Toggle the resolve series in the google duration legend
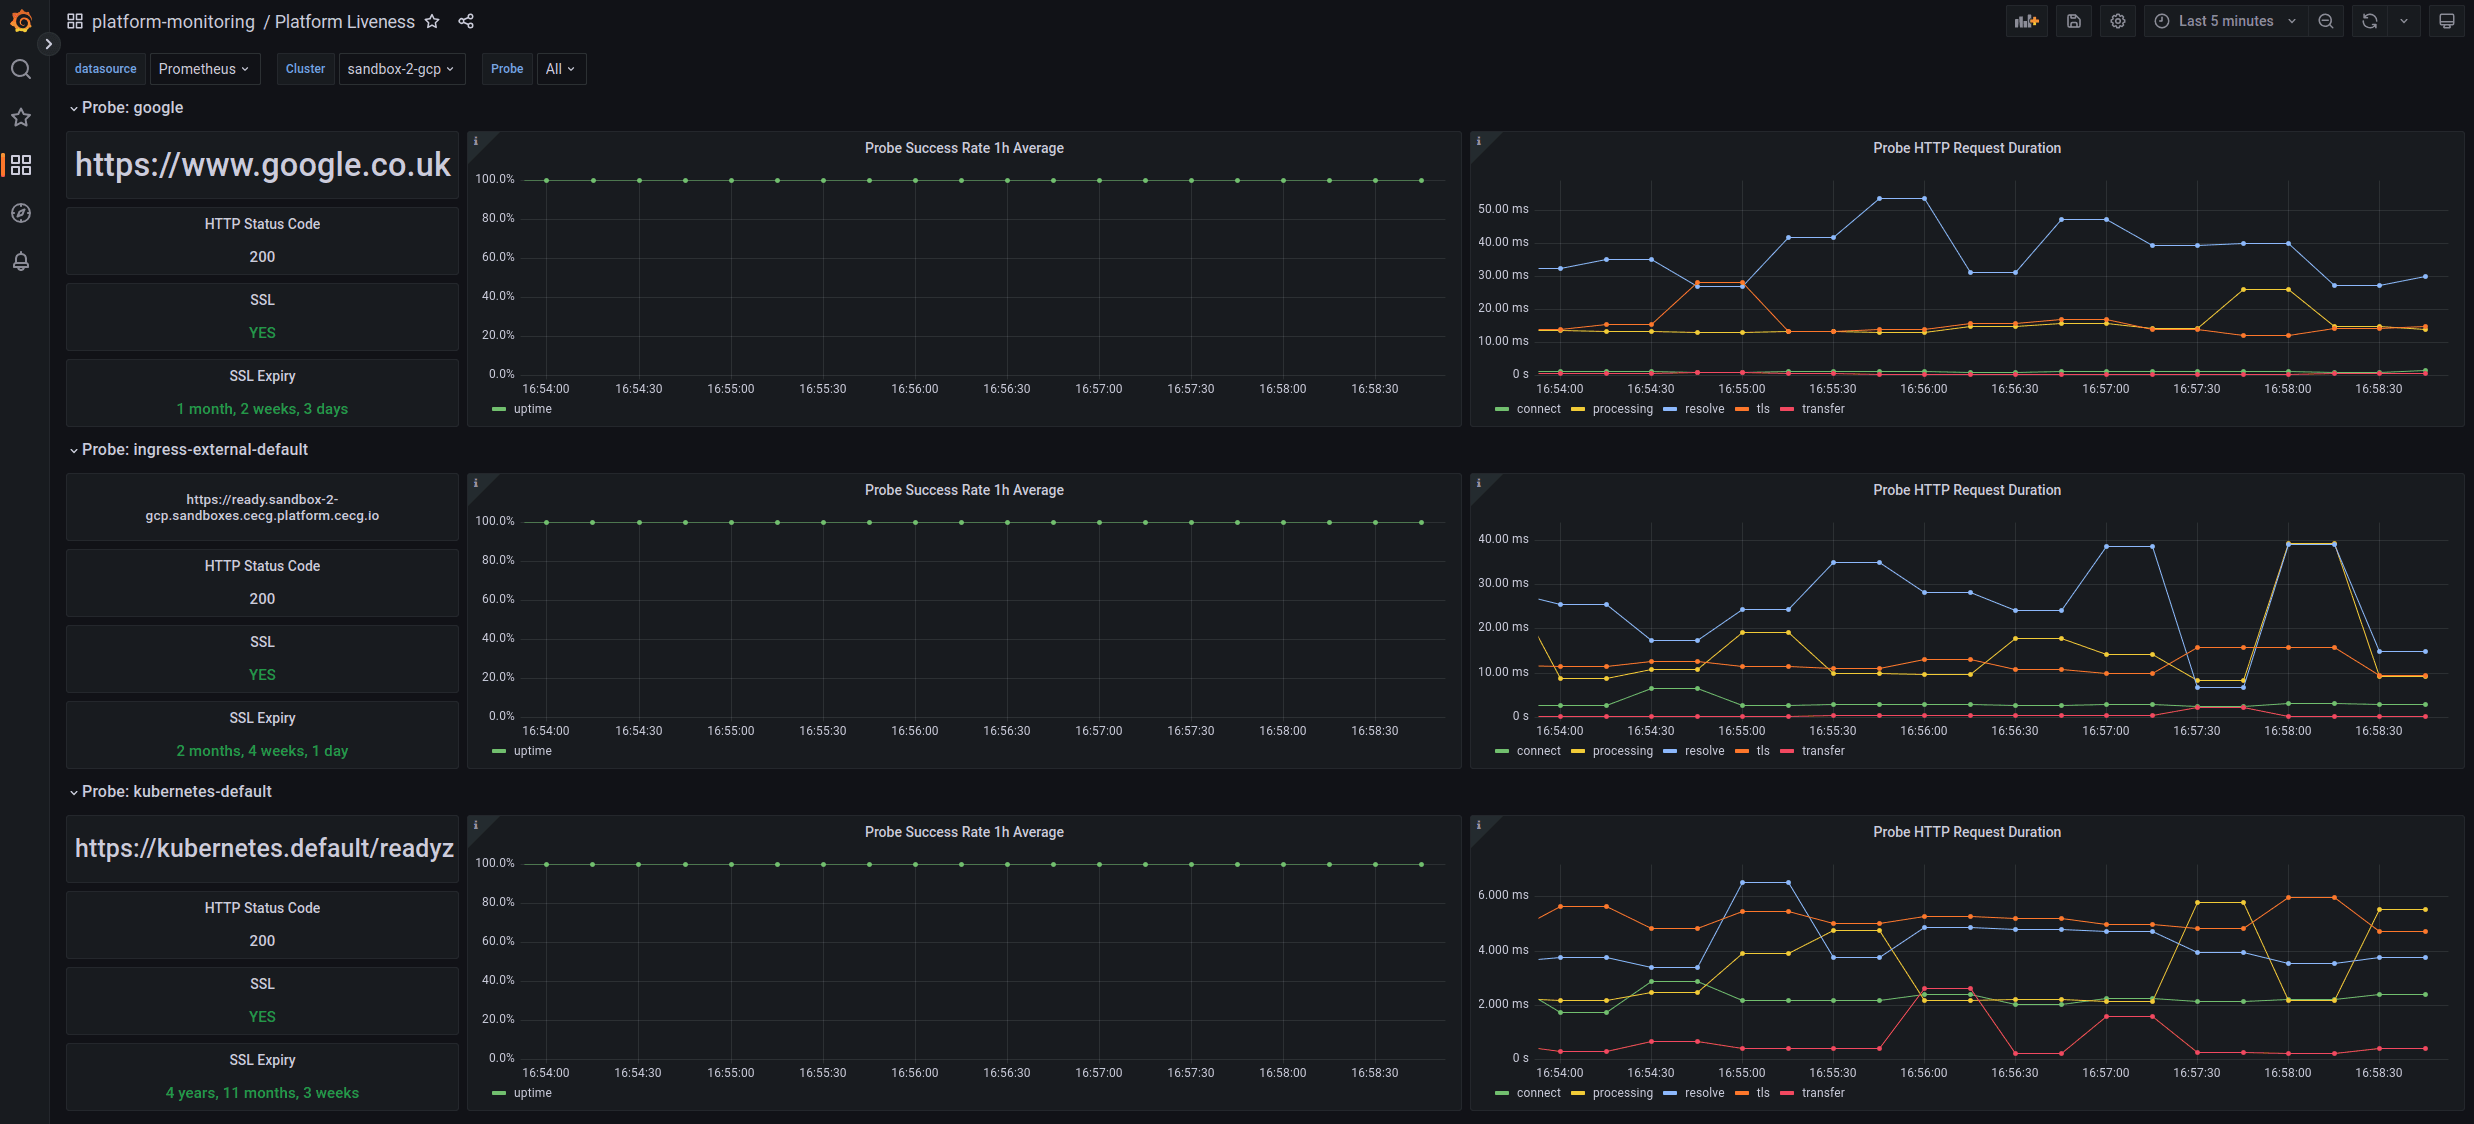This screenshot has height=1124, width=2474. tap(1704, 409)
